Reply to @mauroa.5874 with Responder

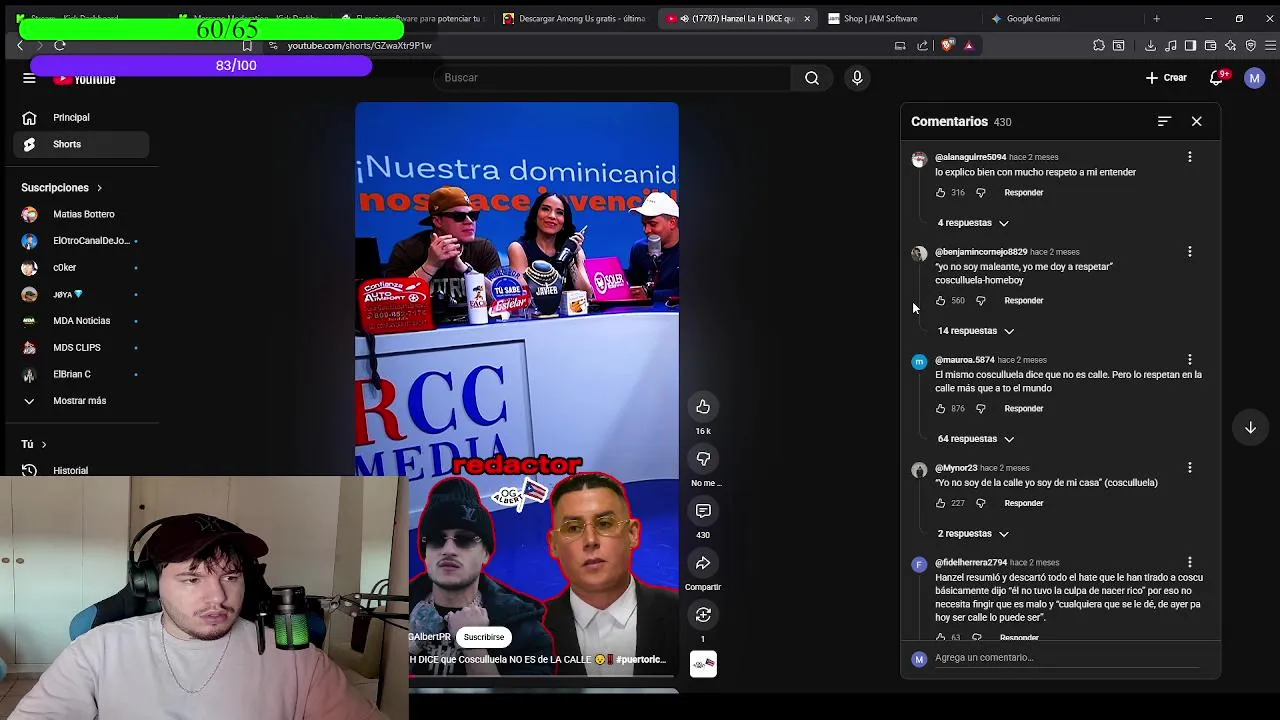(1023, 409)
